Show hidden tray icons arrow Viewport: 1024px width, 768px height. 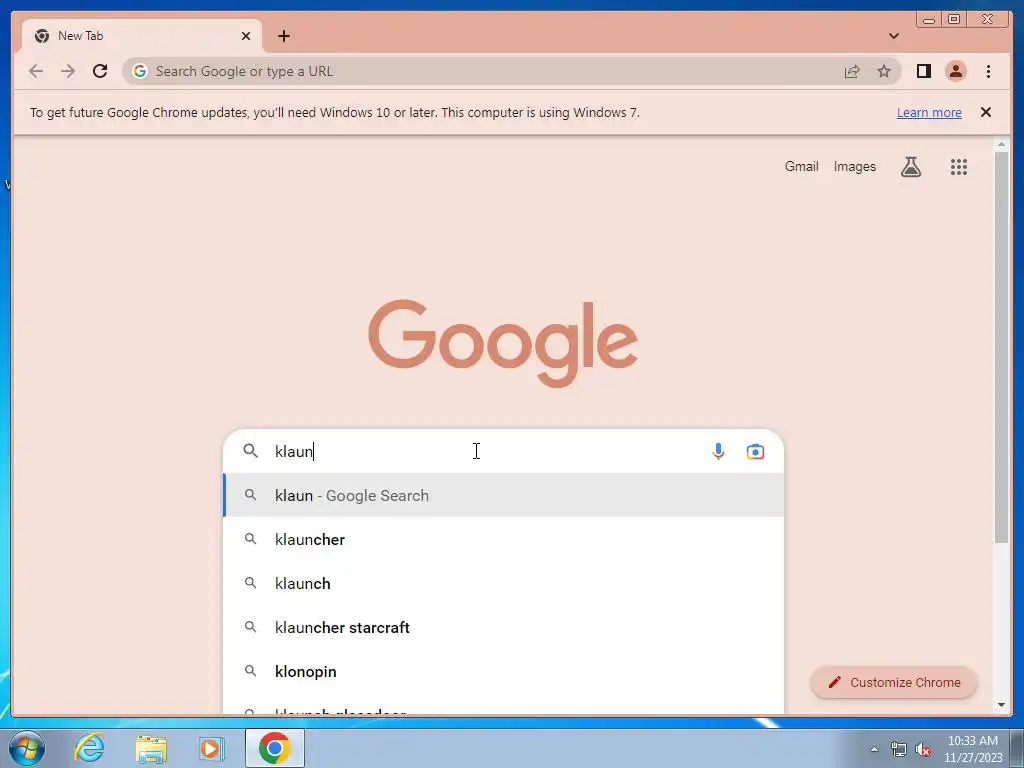[x=874, y=749]
